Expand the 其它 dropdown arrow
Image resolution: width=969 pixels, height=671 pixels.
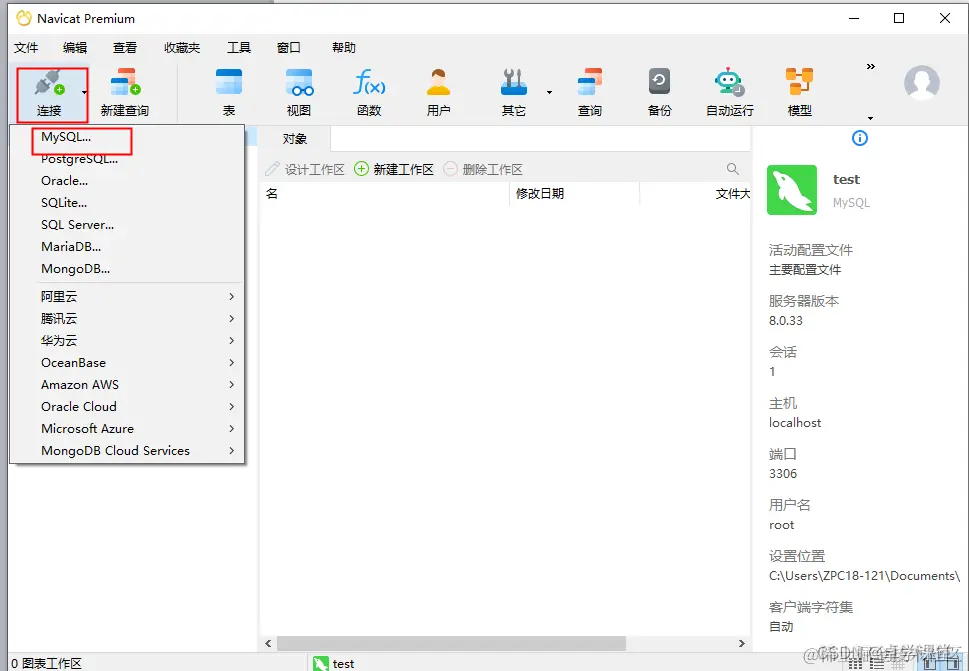(x=549, y=93)
